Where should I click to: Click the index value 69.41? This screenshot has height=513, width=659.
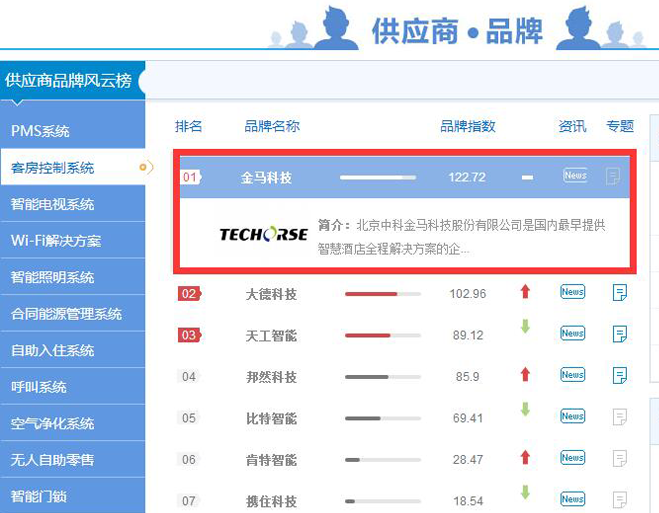pyautogui.click(x=468, y=418)
